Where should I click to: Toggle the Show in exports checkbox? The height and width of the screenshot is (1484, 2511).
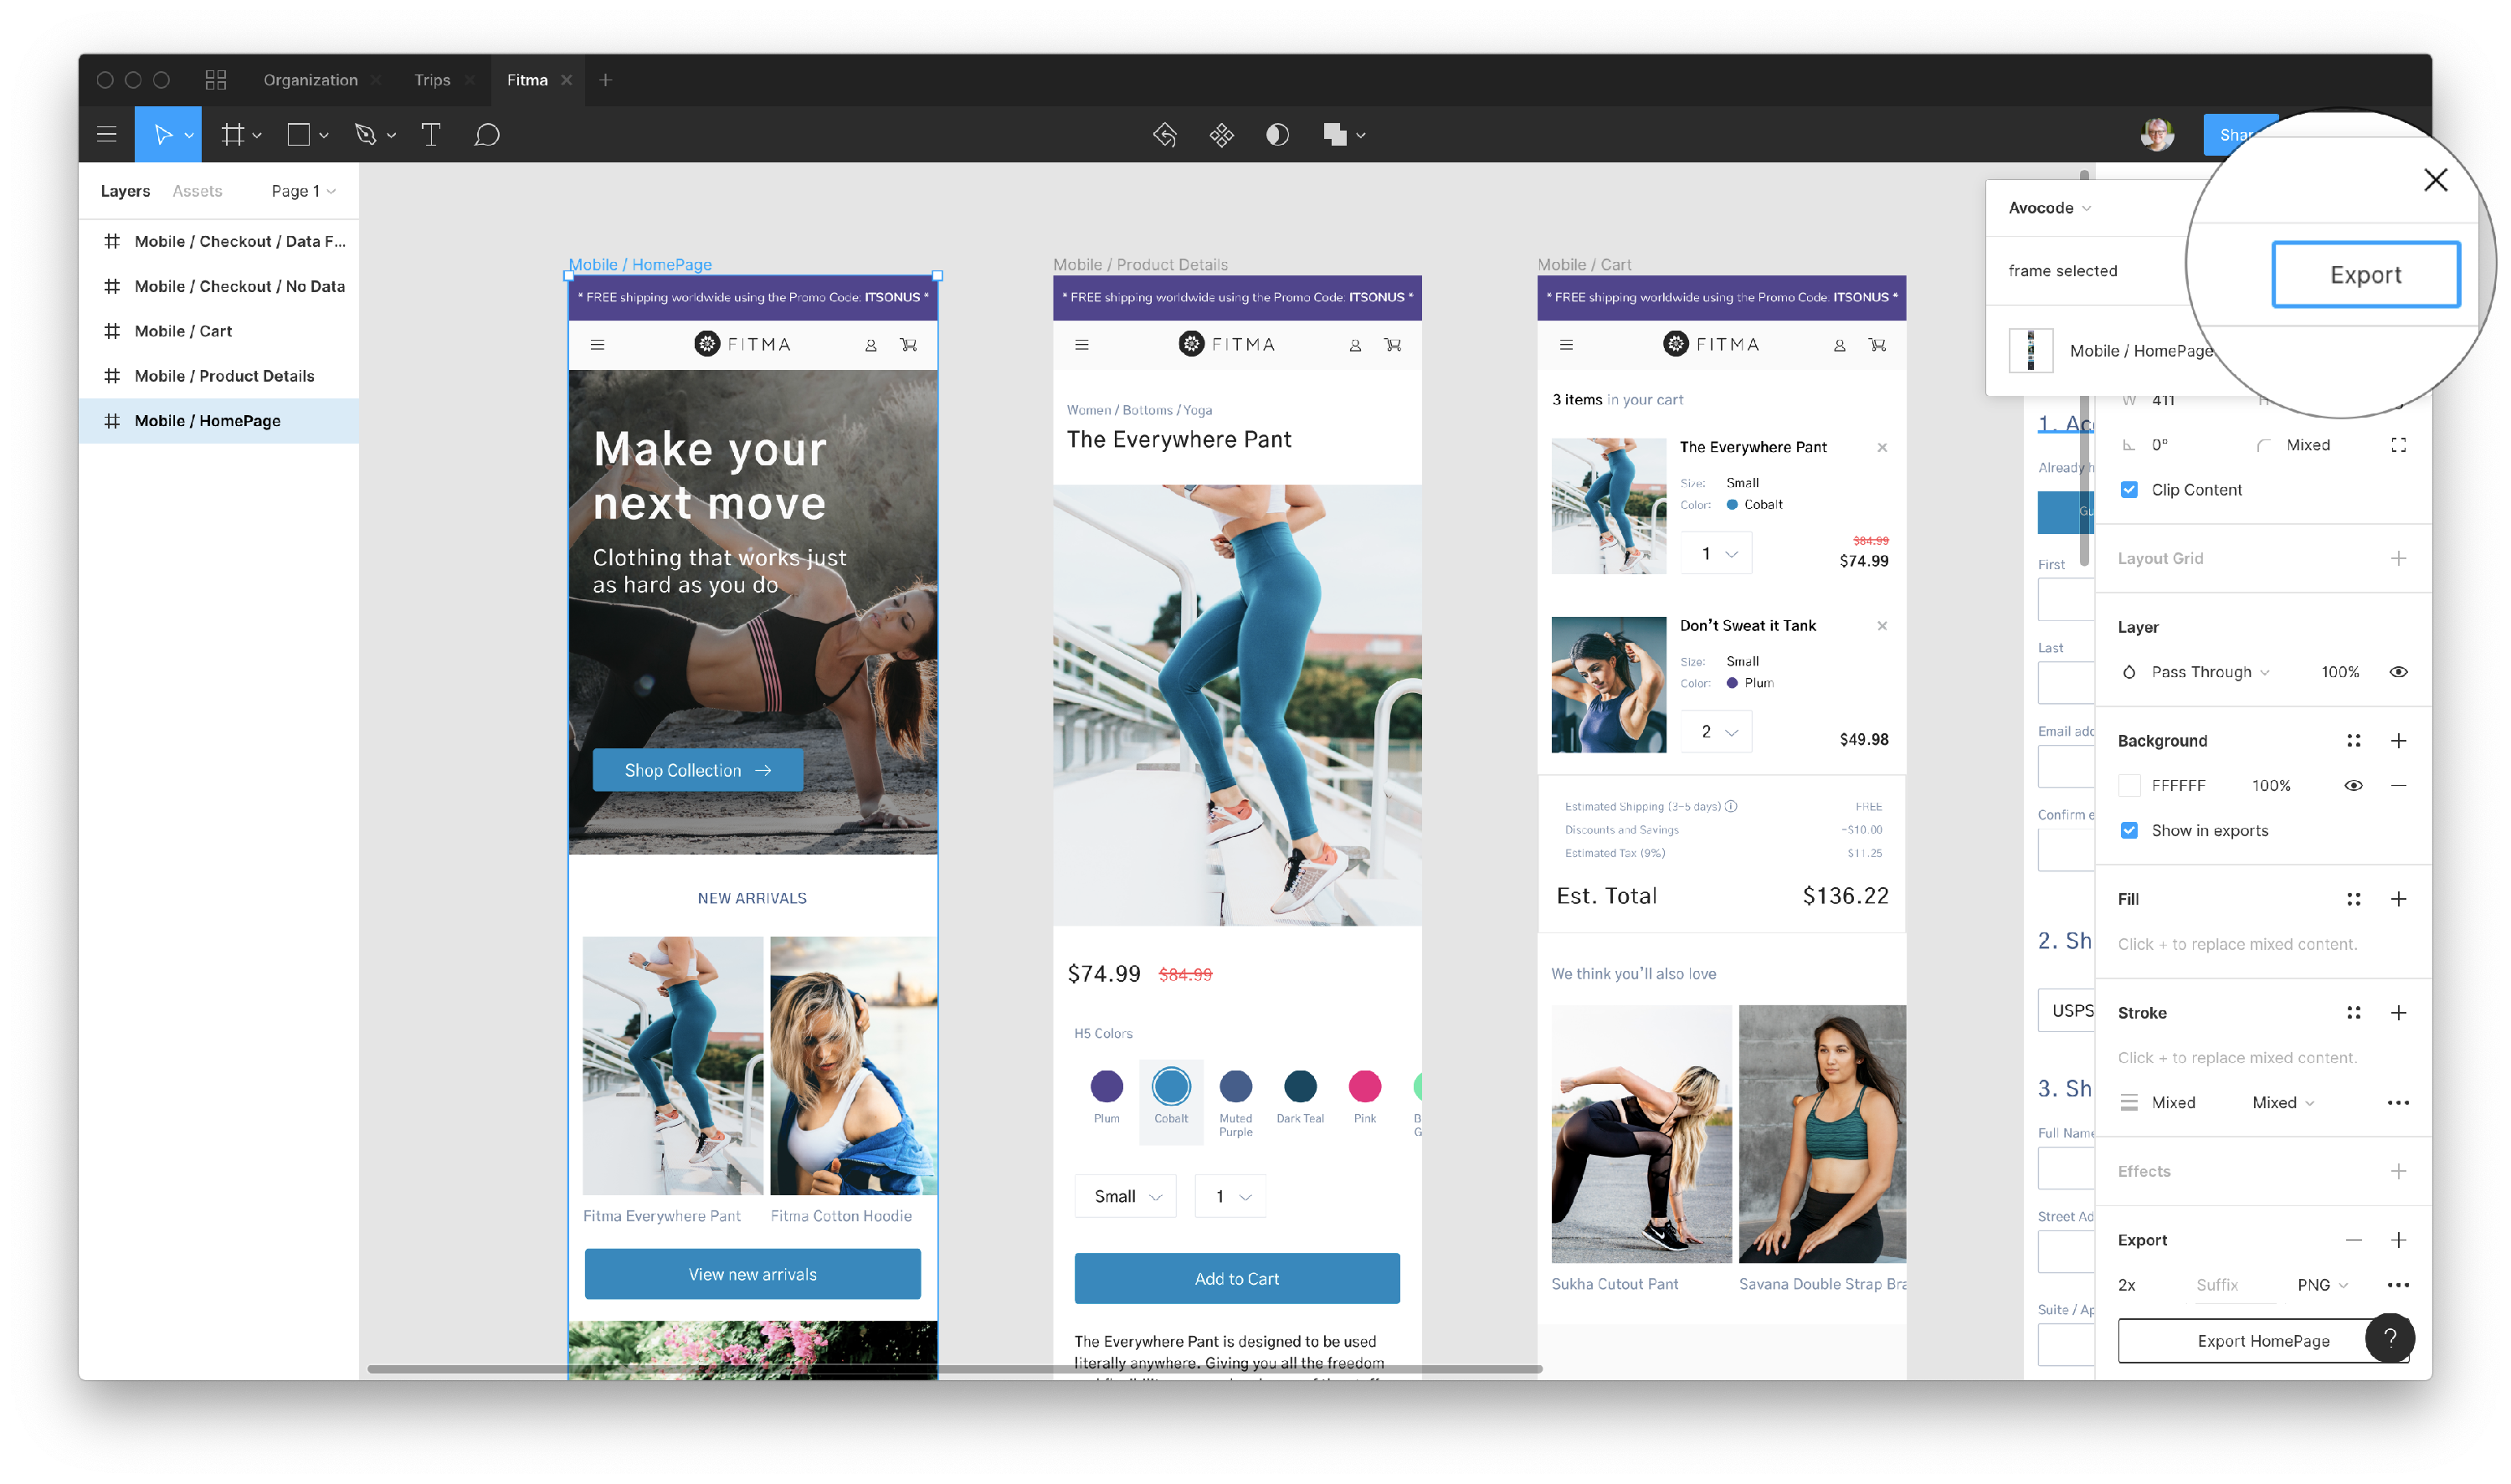point(2129,831)
